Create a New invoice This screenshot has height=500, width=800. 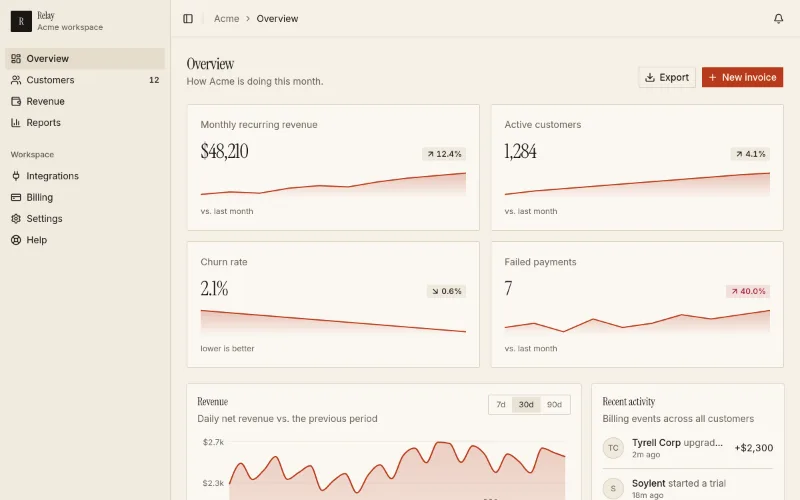[742, 78]
